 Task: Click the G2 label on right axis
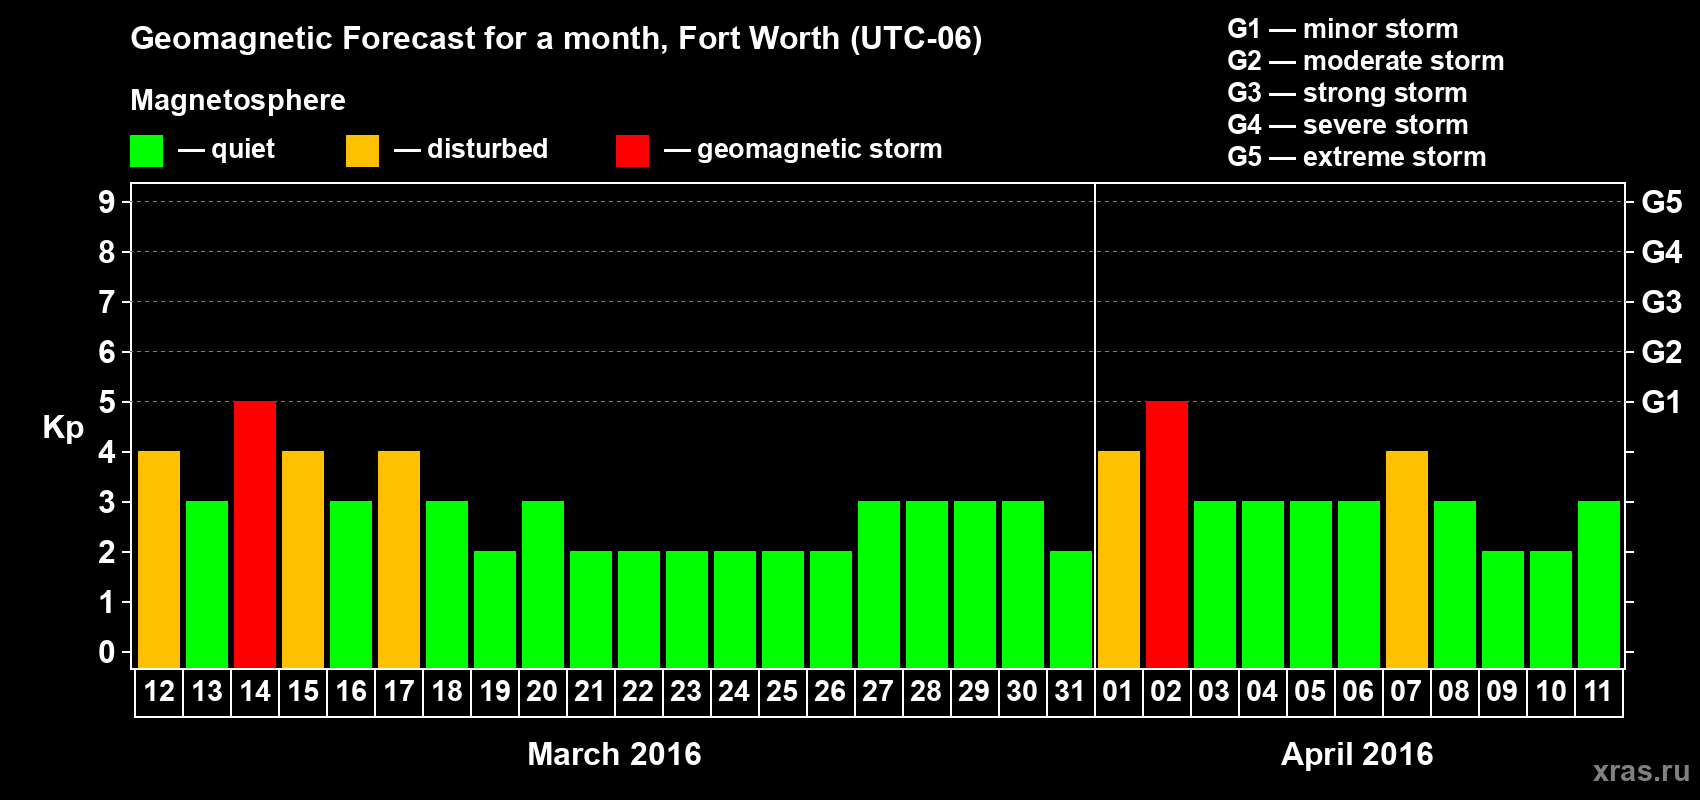[1661, 352]
